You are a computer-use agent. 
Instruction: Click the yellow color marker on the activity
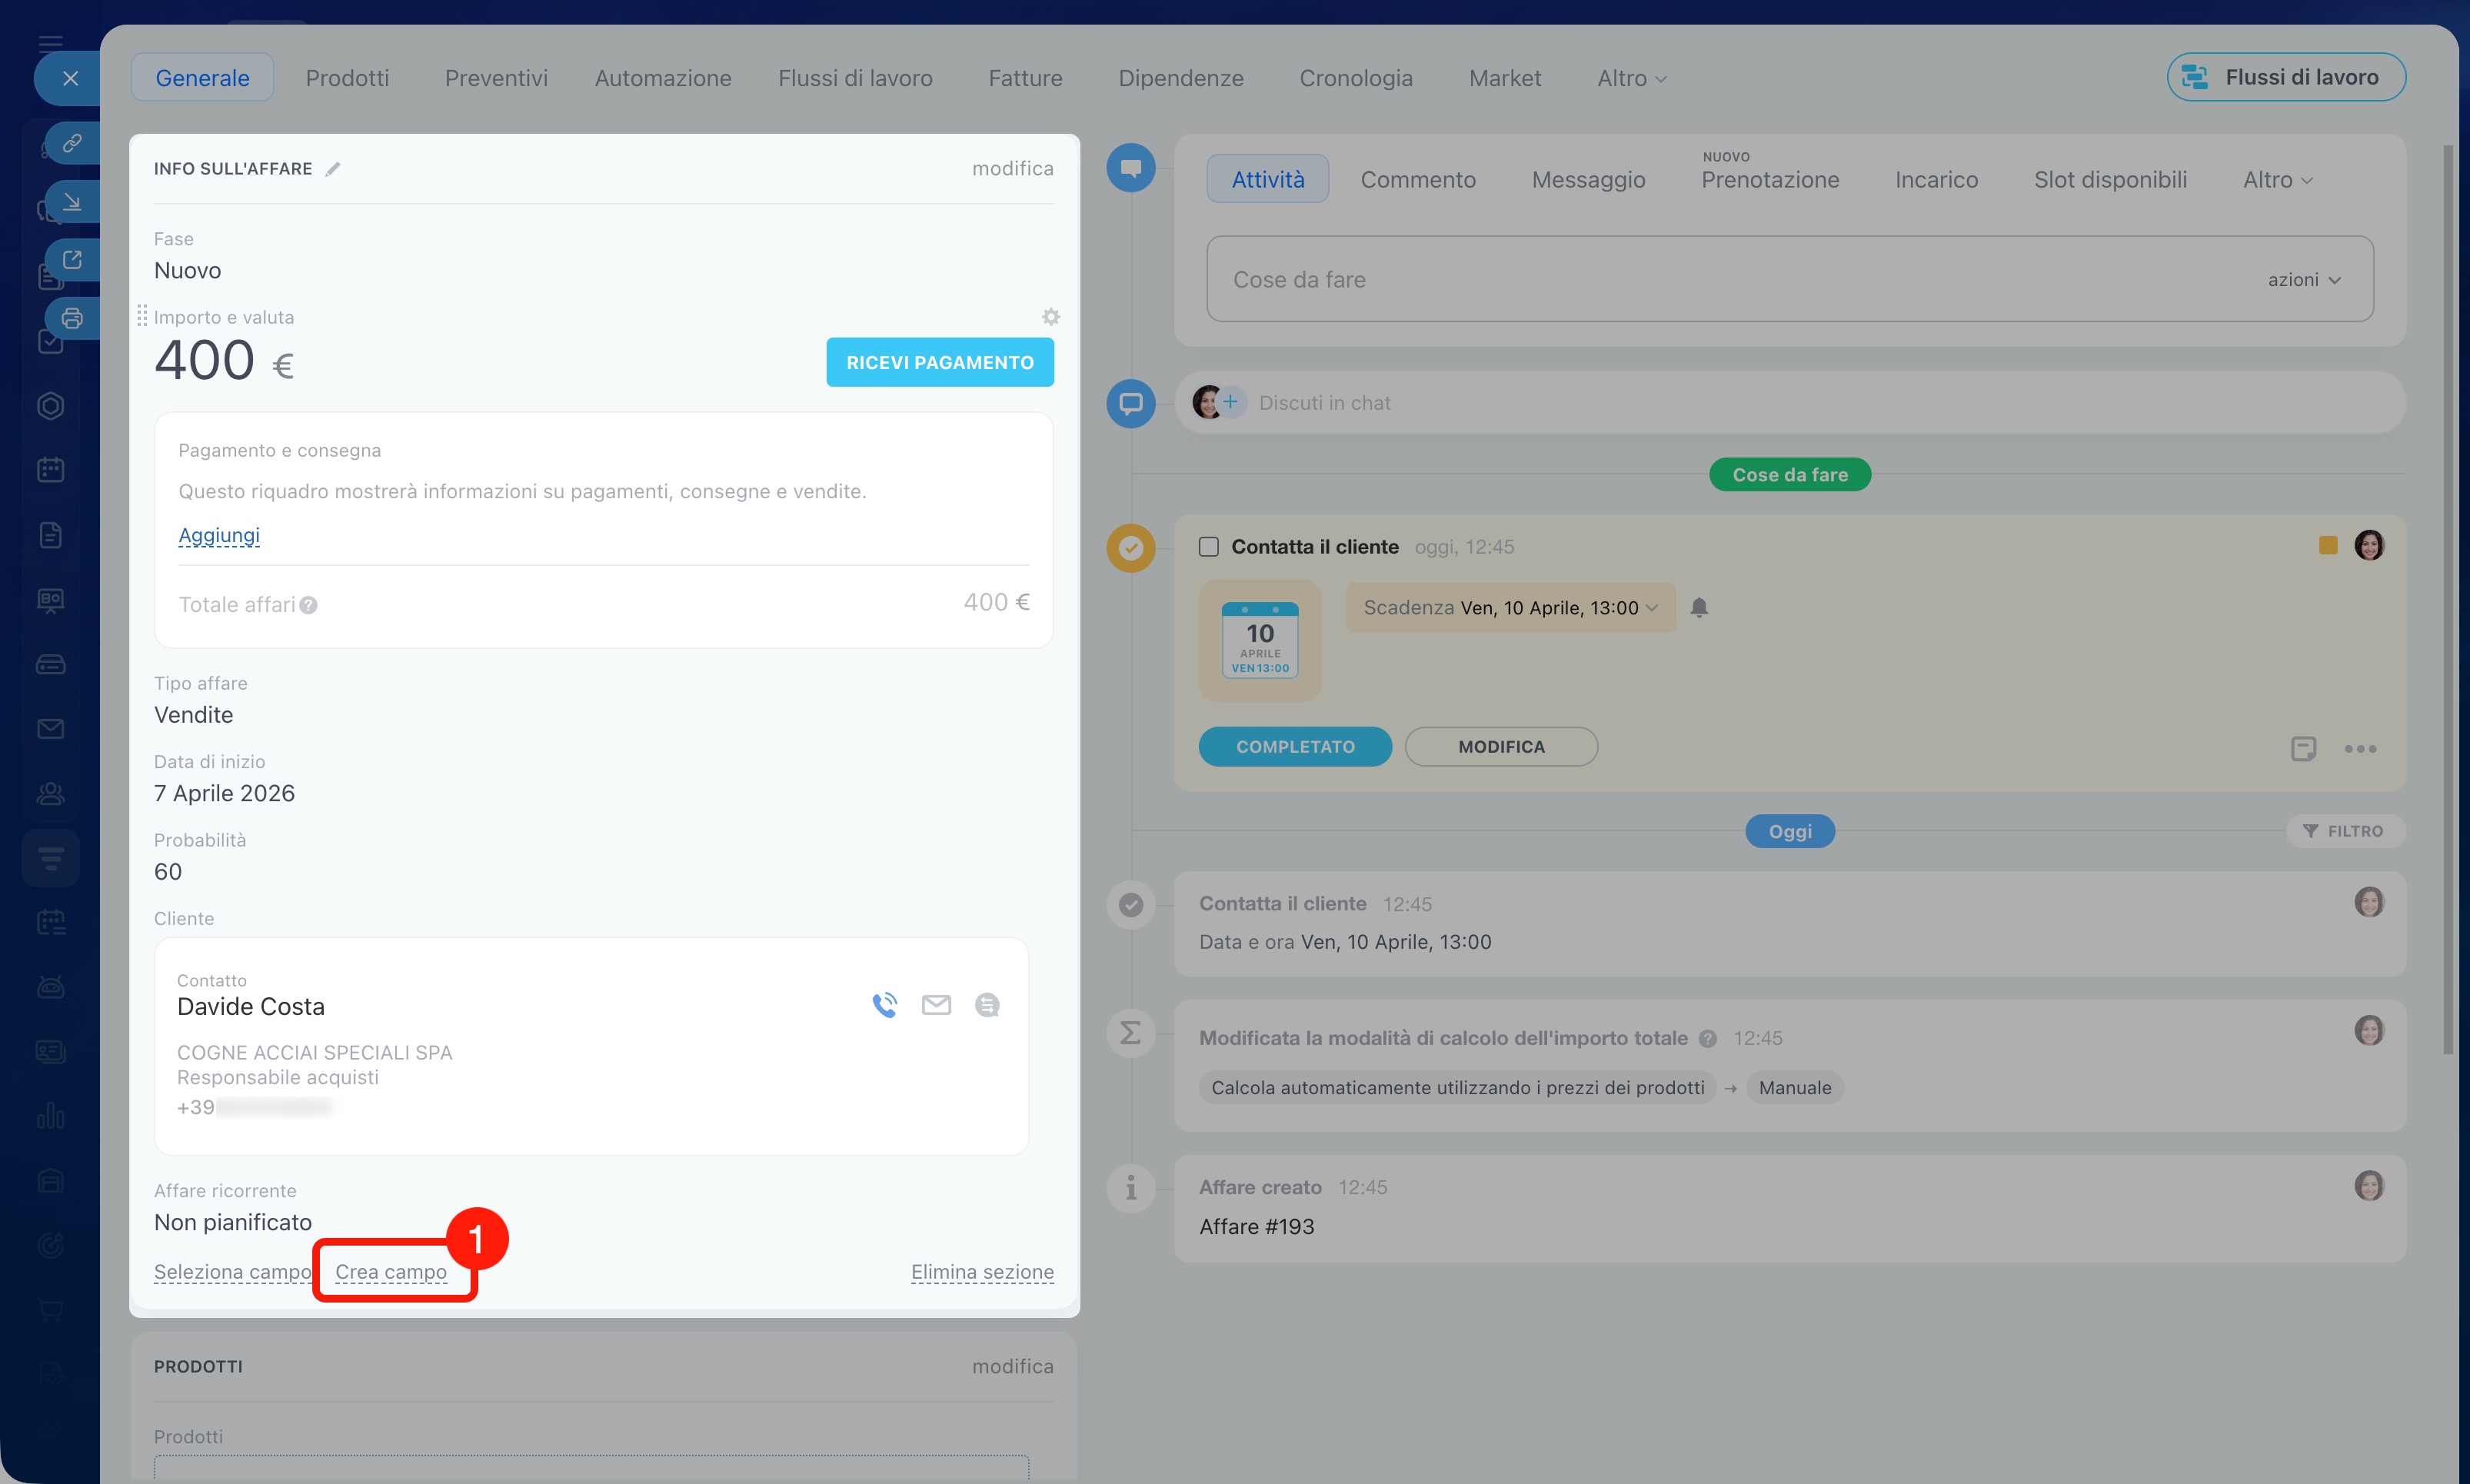[2328, 545]
